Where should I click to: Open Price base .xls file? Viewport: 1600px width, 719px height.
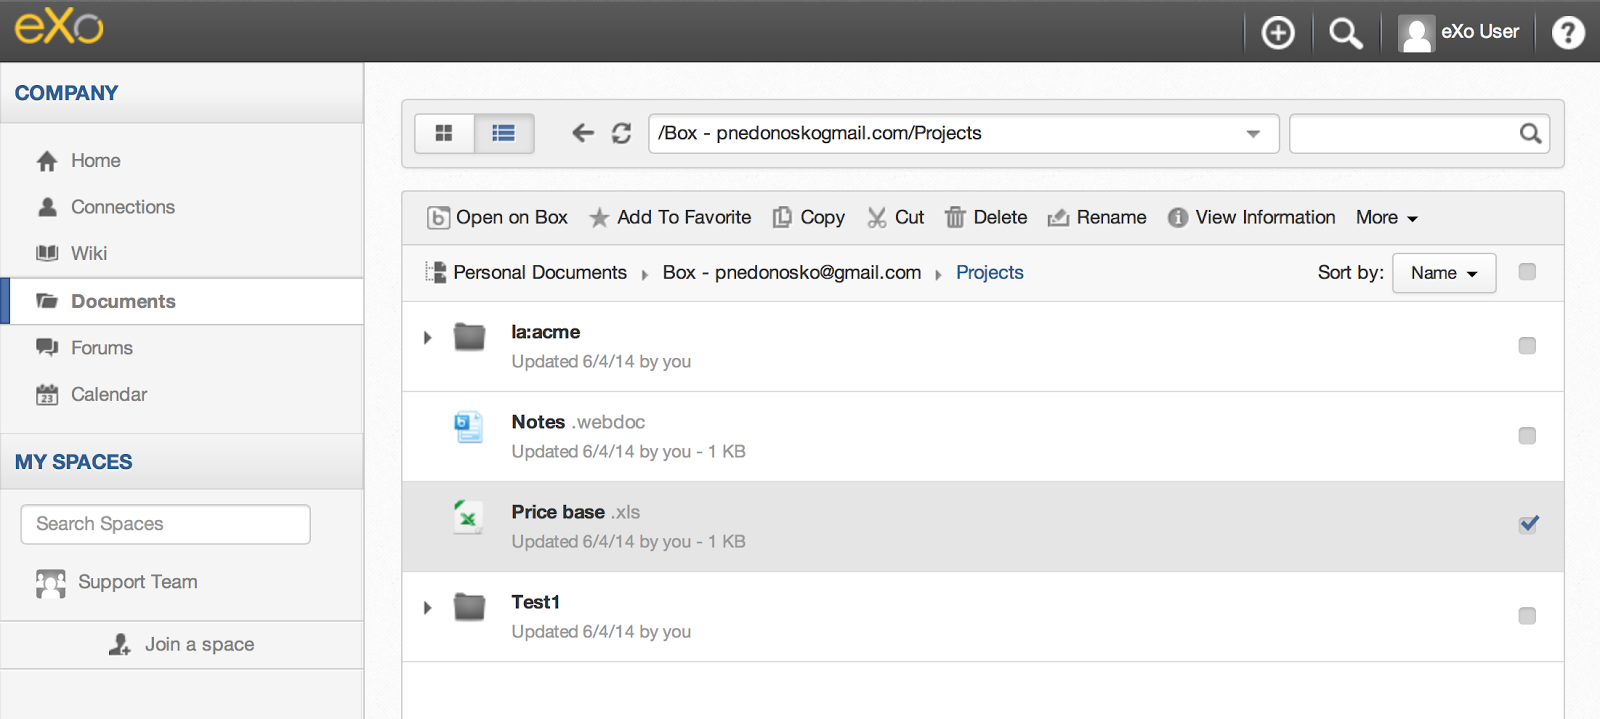(x=575, y=512)
